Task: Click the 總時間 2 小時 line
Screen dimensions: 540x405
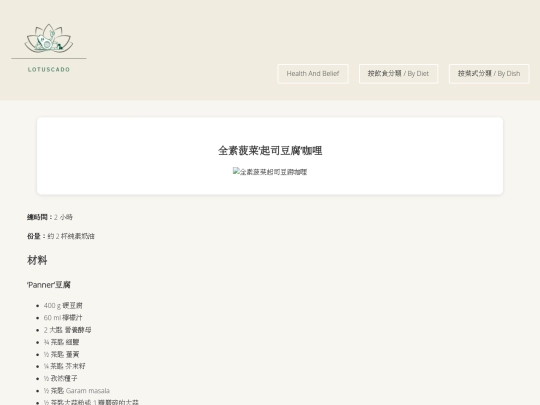Action: (50, 217)
